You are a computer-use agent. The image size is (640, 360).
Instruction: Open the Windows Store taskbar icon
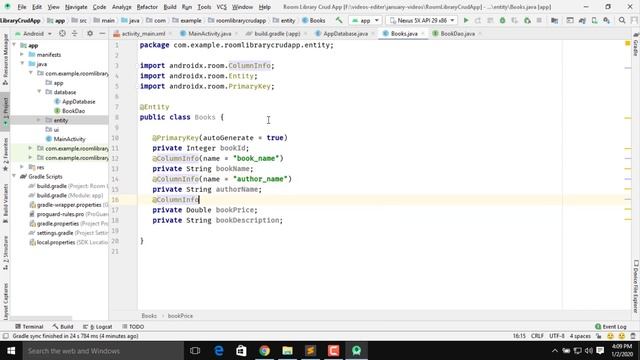click(x=242, y=351)
